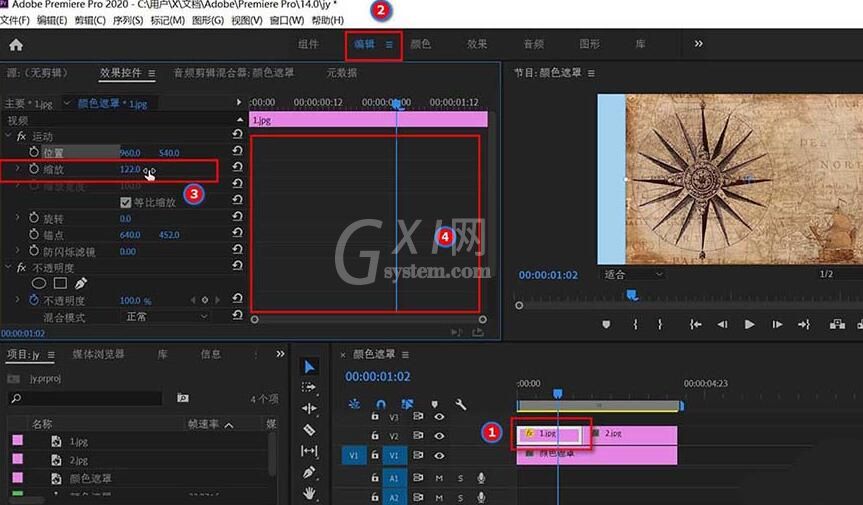Go to the Home screen icon
863x505 pixels.
[x=16, y=45]
